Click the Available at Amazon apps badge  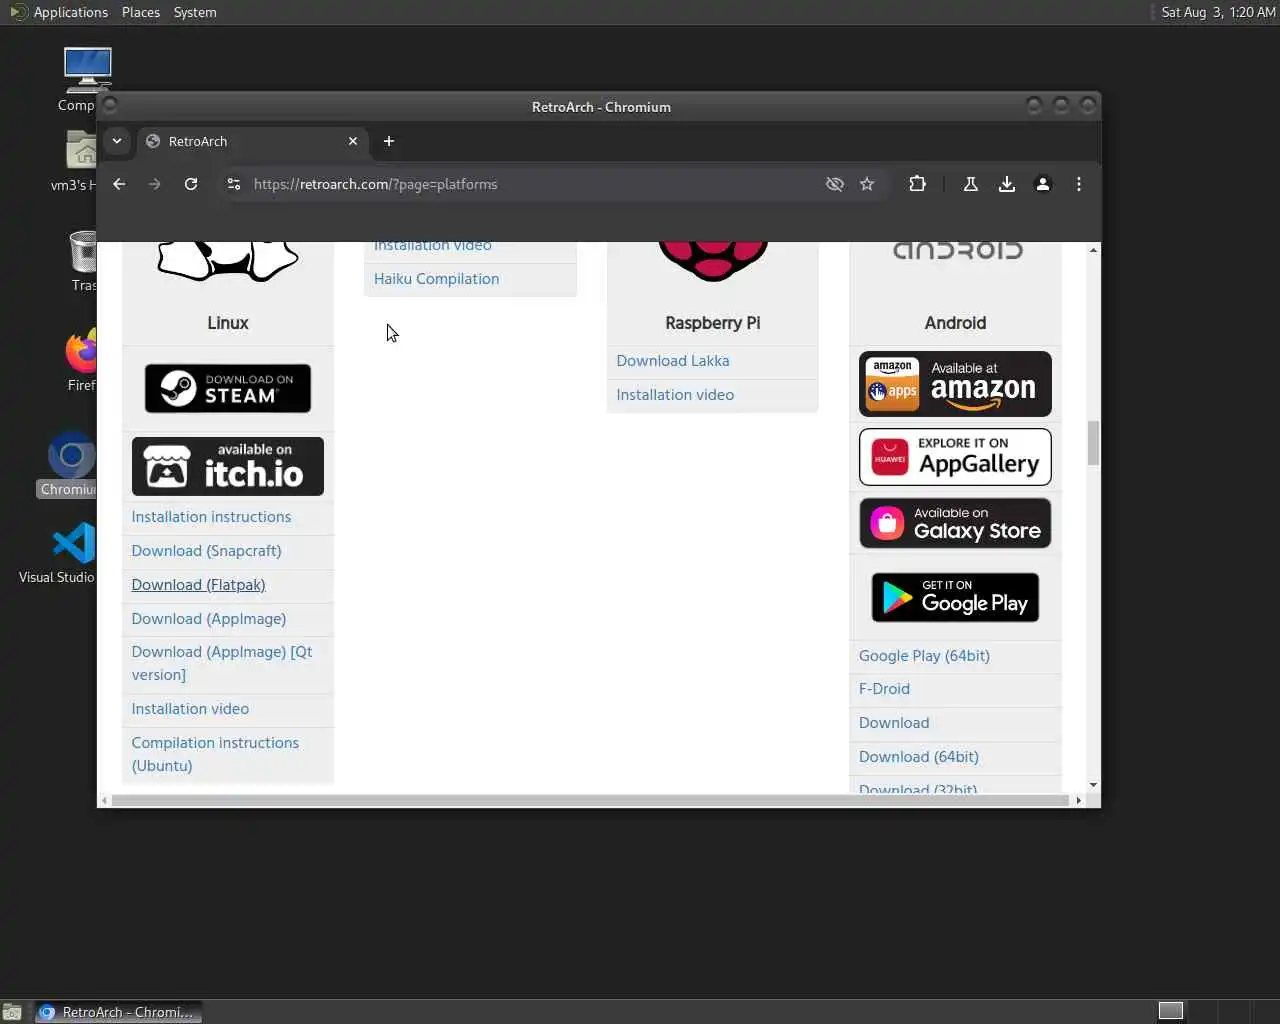[955, 383]
